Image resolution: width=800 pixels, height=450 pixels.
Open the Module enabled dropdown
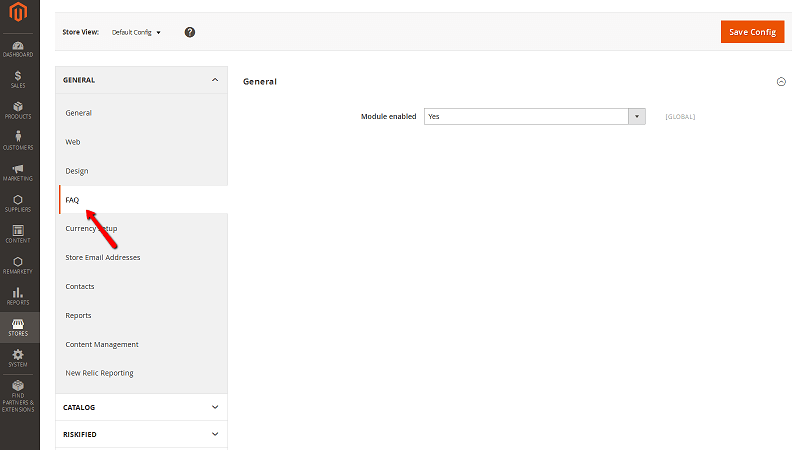point(534,116)
